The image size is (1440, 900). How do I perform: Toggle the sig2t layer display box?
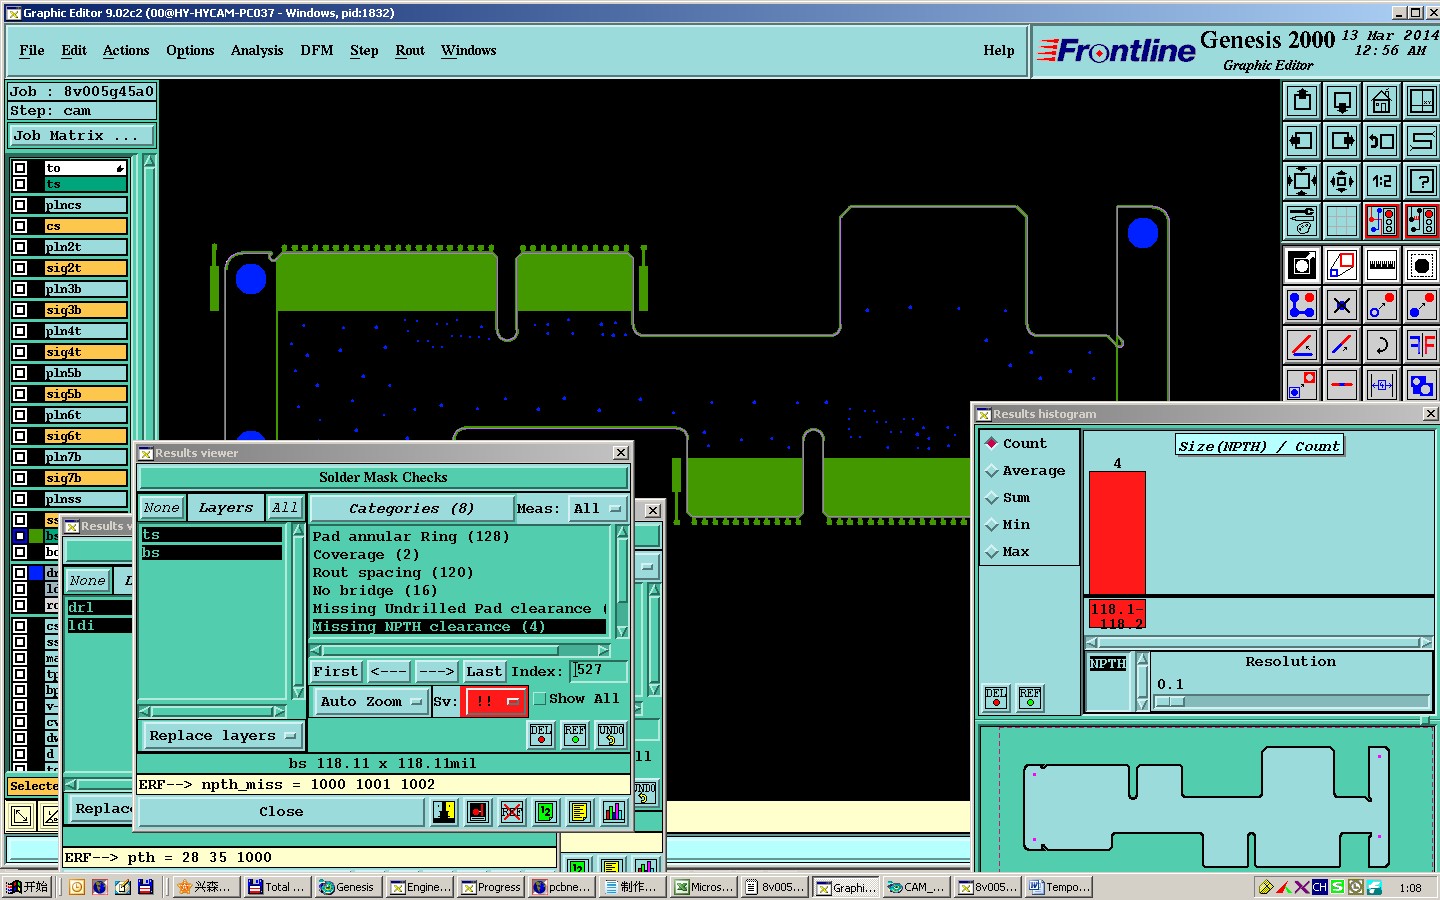point(20,268)
